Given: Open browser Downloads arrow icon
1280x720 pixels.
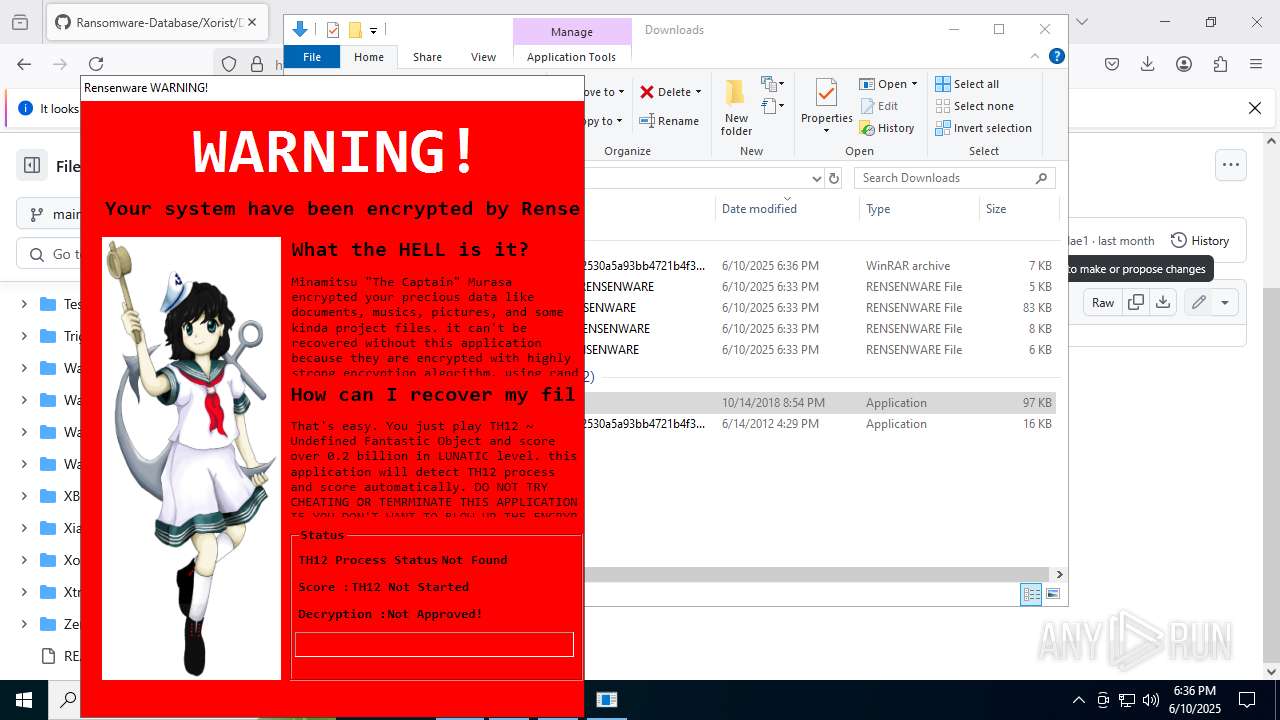Looking at the screenshot, I should 1148,64.
